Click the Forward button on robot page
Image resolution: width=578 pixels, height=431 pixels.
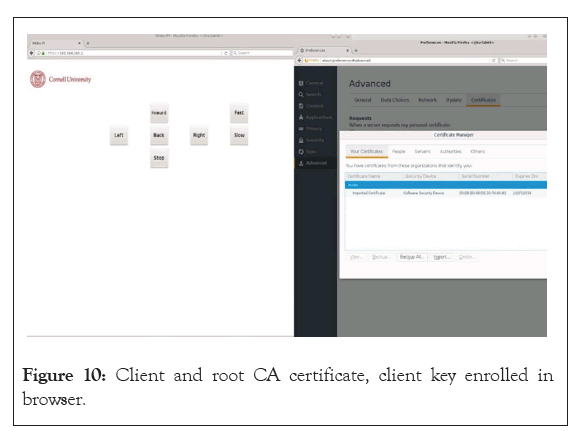coord(159,113)
